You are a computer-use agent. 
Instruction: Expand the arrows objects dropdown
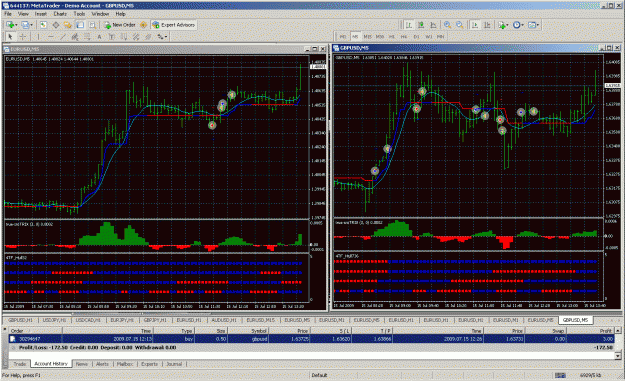click(165, 37)
